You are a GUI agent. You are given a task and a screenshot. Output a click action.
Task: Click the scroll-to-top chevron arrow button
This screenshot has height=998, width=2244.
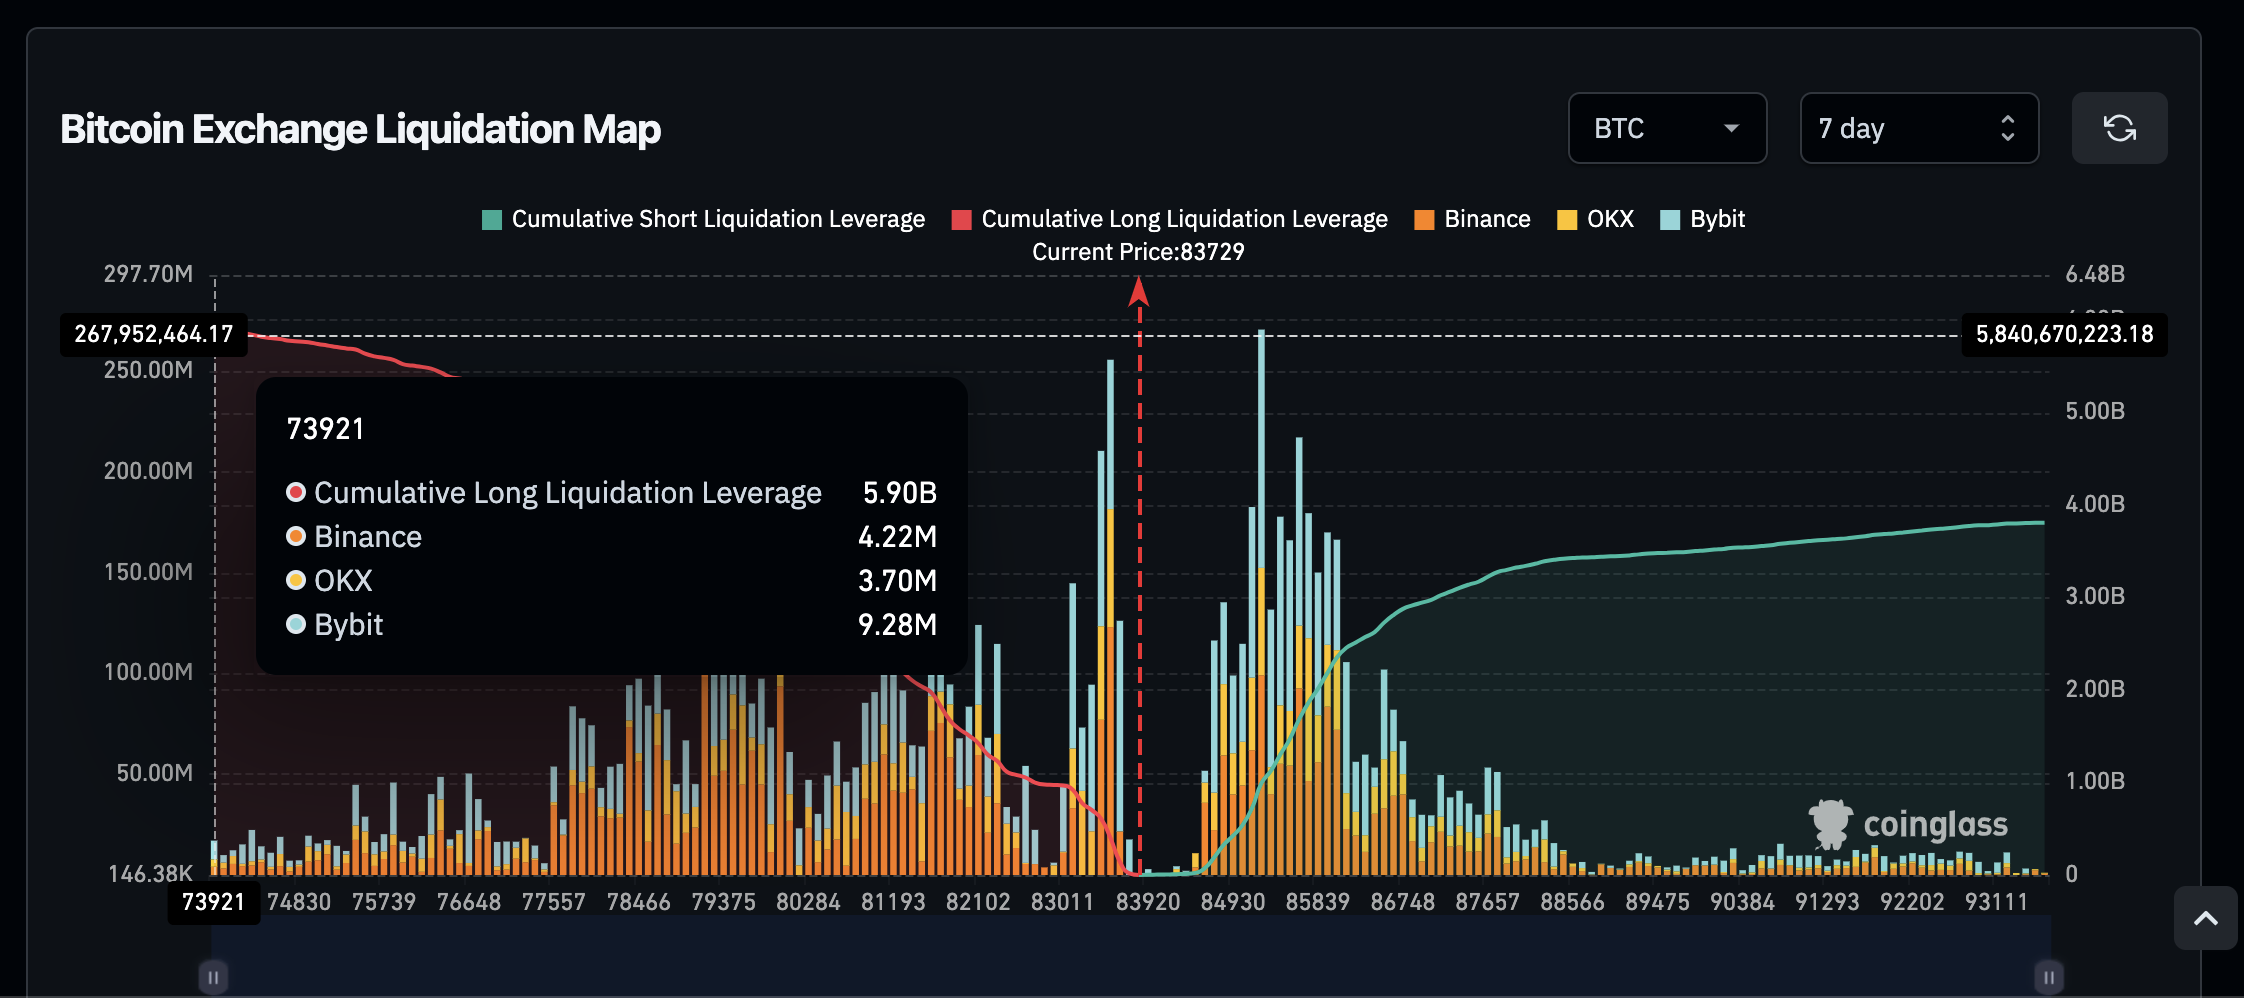click(2205, 918)
